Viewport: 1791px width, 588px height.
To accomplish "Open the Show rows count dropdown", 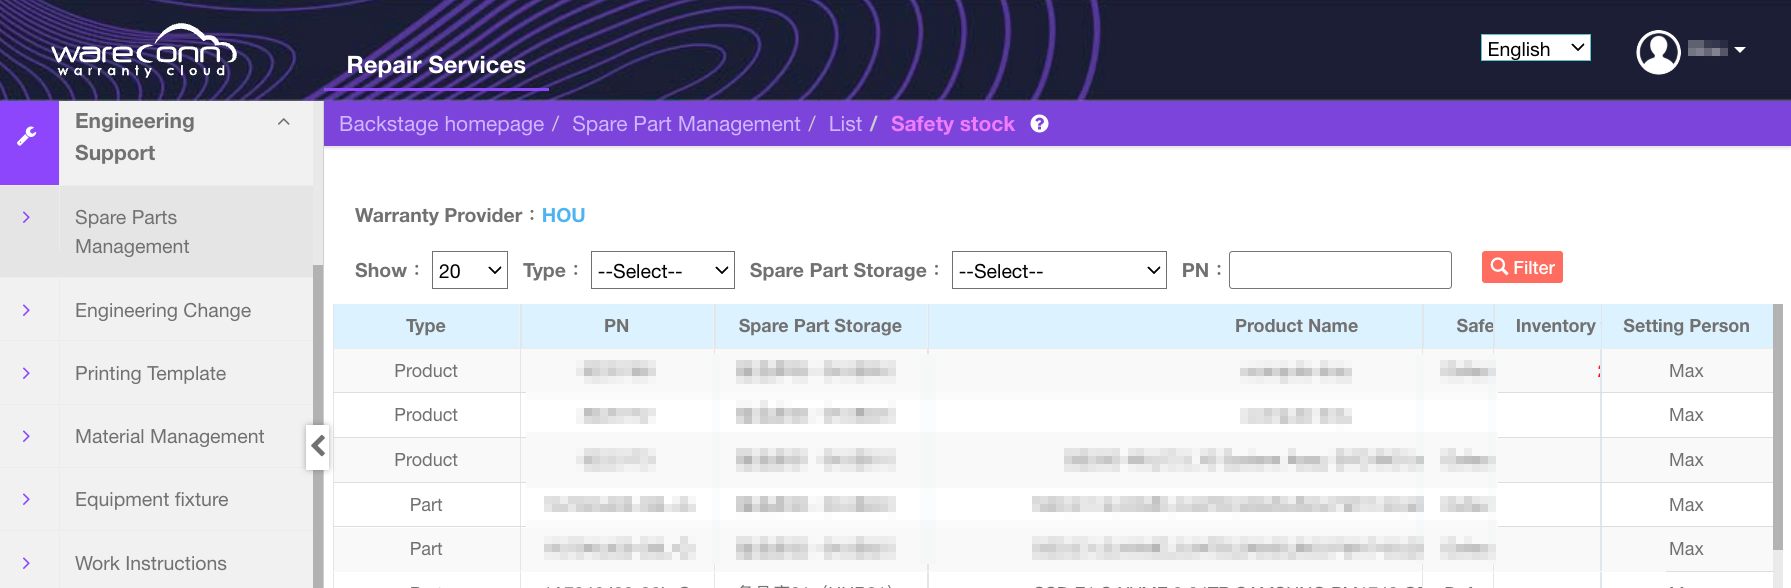I will click(x=469, y=271).
